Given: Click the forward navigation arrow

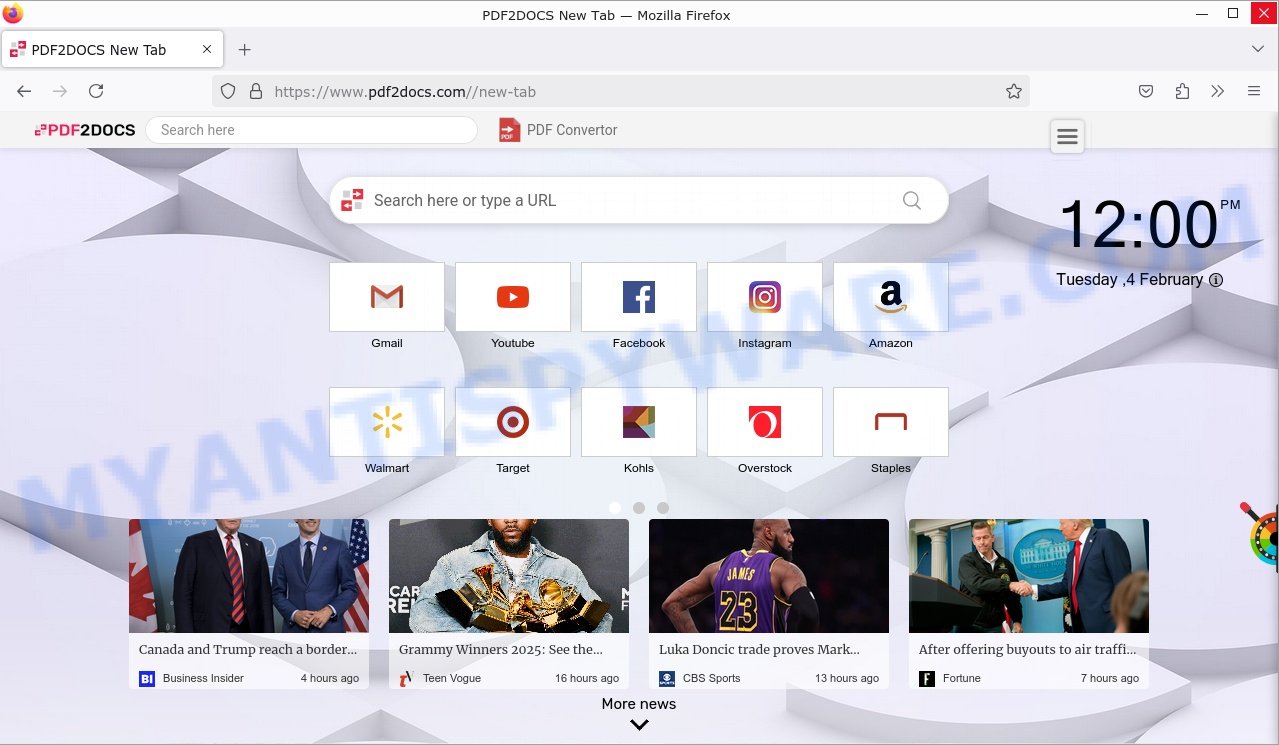Looking at the screenshot, I should pos(60,91).
